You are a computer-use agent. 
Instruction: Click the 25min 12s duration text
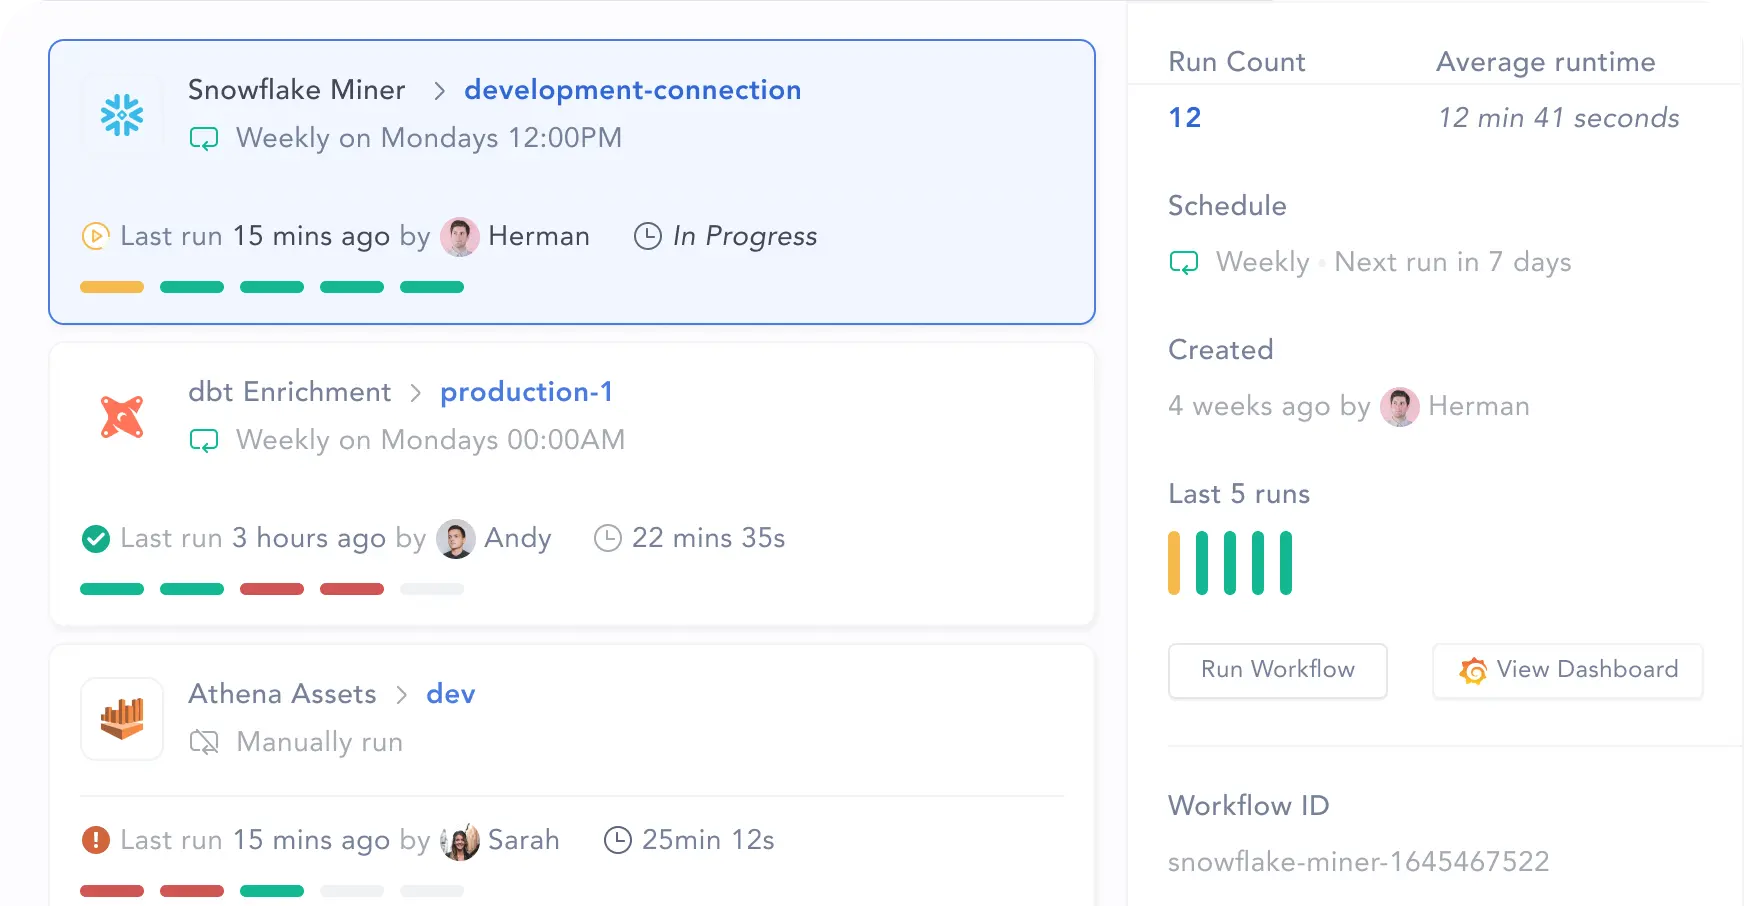pos(709,840)
